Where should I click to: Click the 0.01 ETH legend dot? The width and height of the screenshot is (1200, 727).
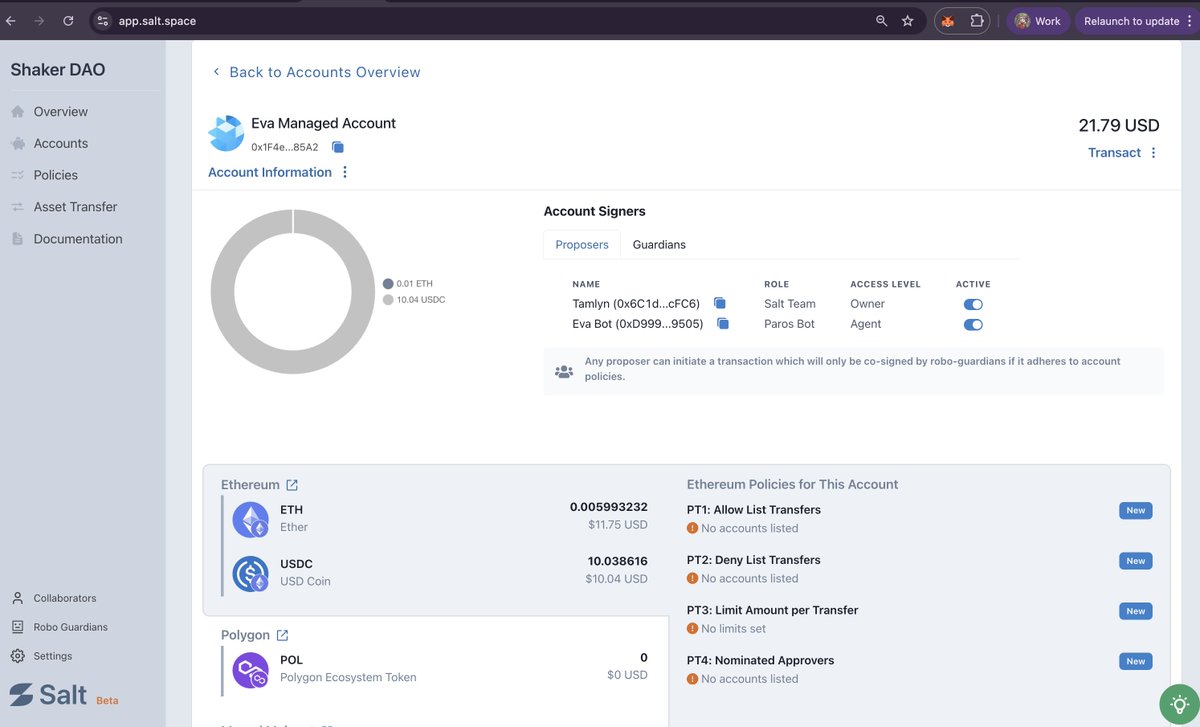pos(388,284)
